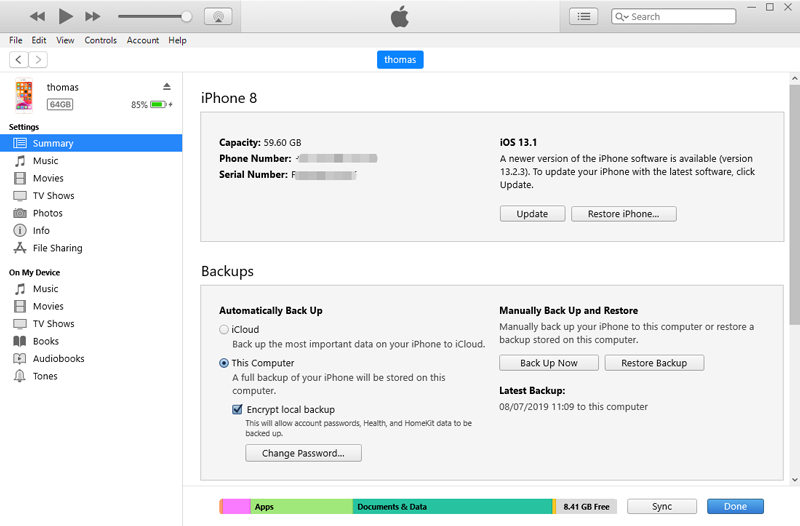
Task: Click Restore Backup button
Action: 654,363
